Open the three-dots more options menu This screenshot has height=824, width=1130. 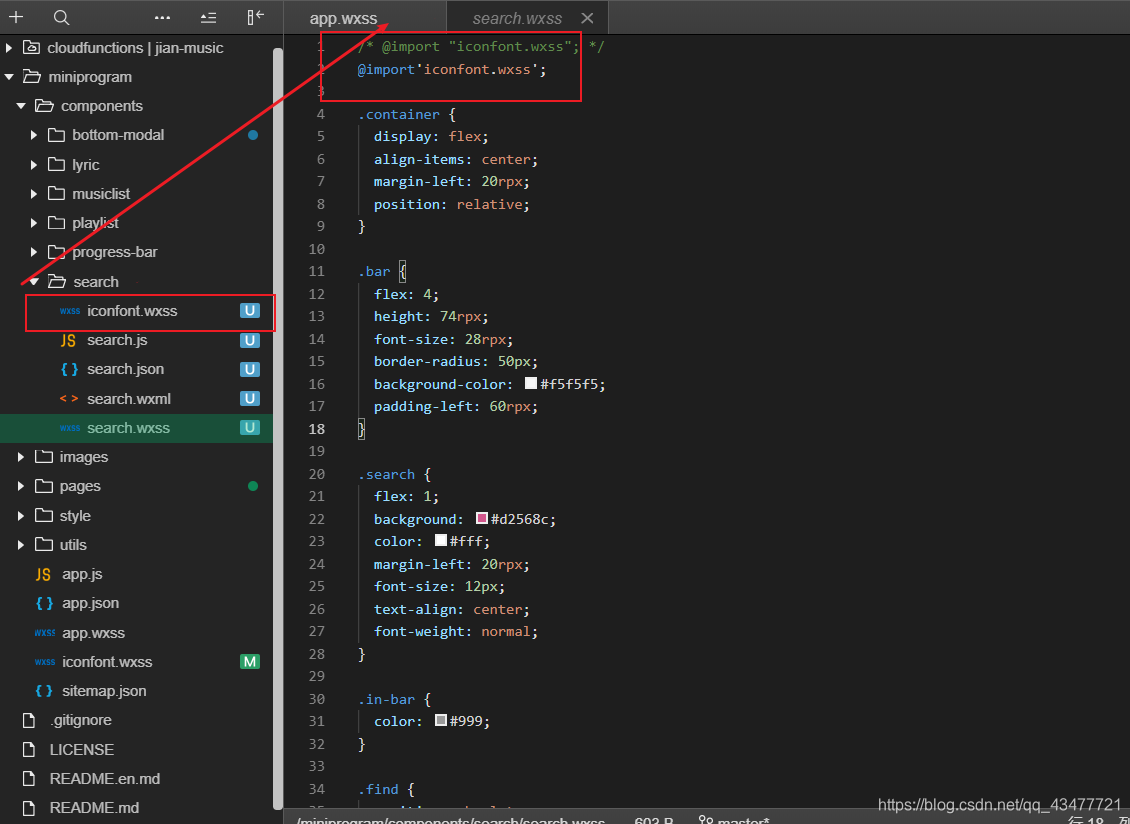(162, 17)
